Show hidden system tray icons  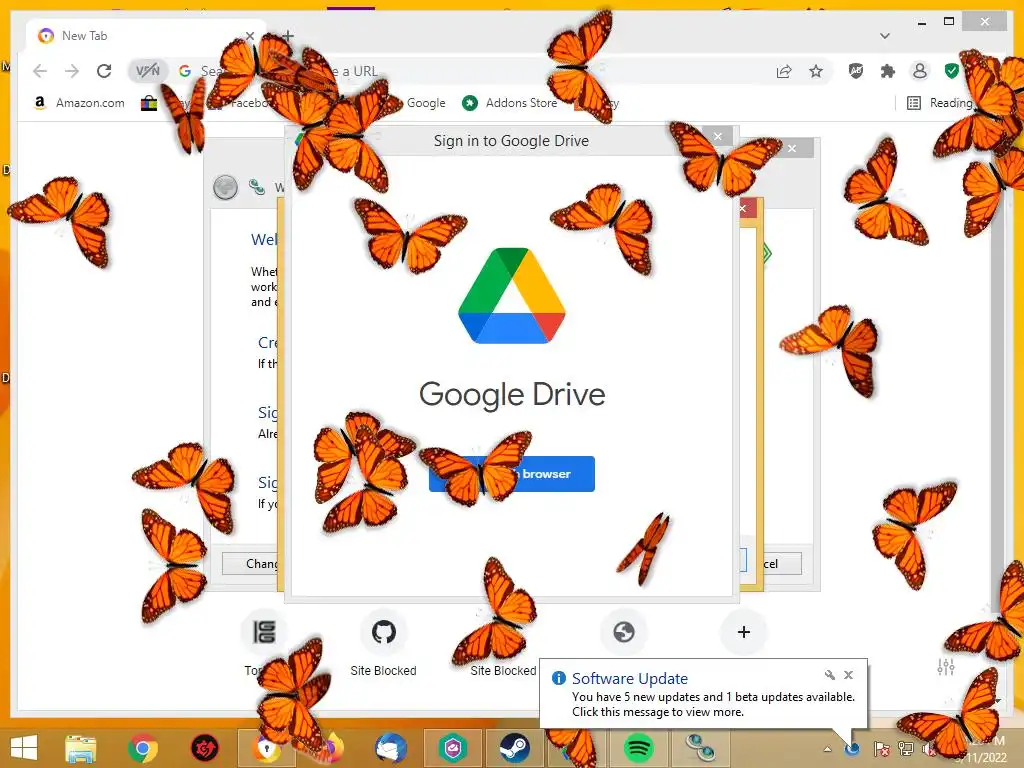827,749
